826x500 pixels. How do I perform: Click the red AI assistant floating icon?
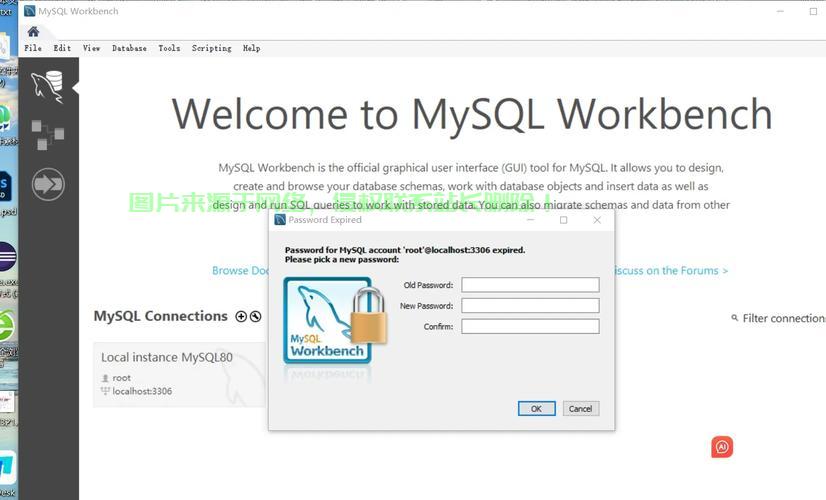coord(722,447)
